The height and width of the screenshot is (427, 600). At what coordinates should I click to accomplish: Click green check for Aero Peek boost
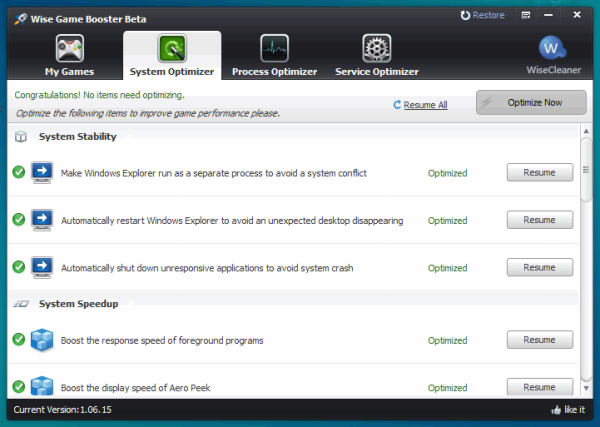coord(19,386)
